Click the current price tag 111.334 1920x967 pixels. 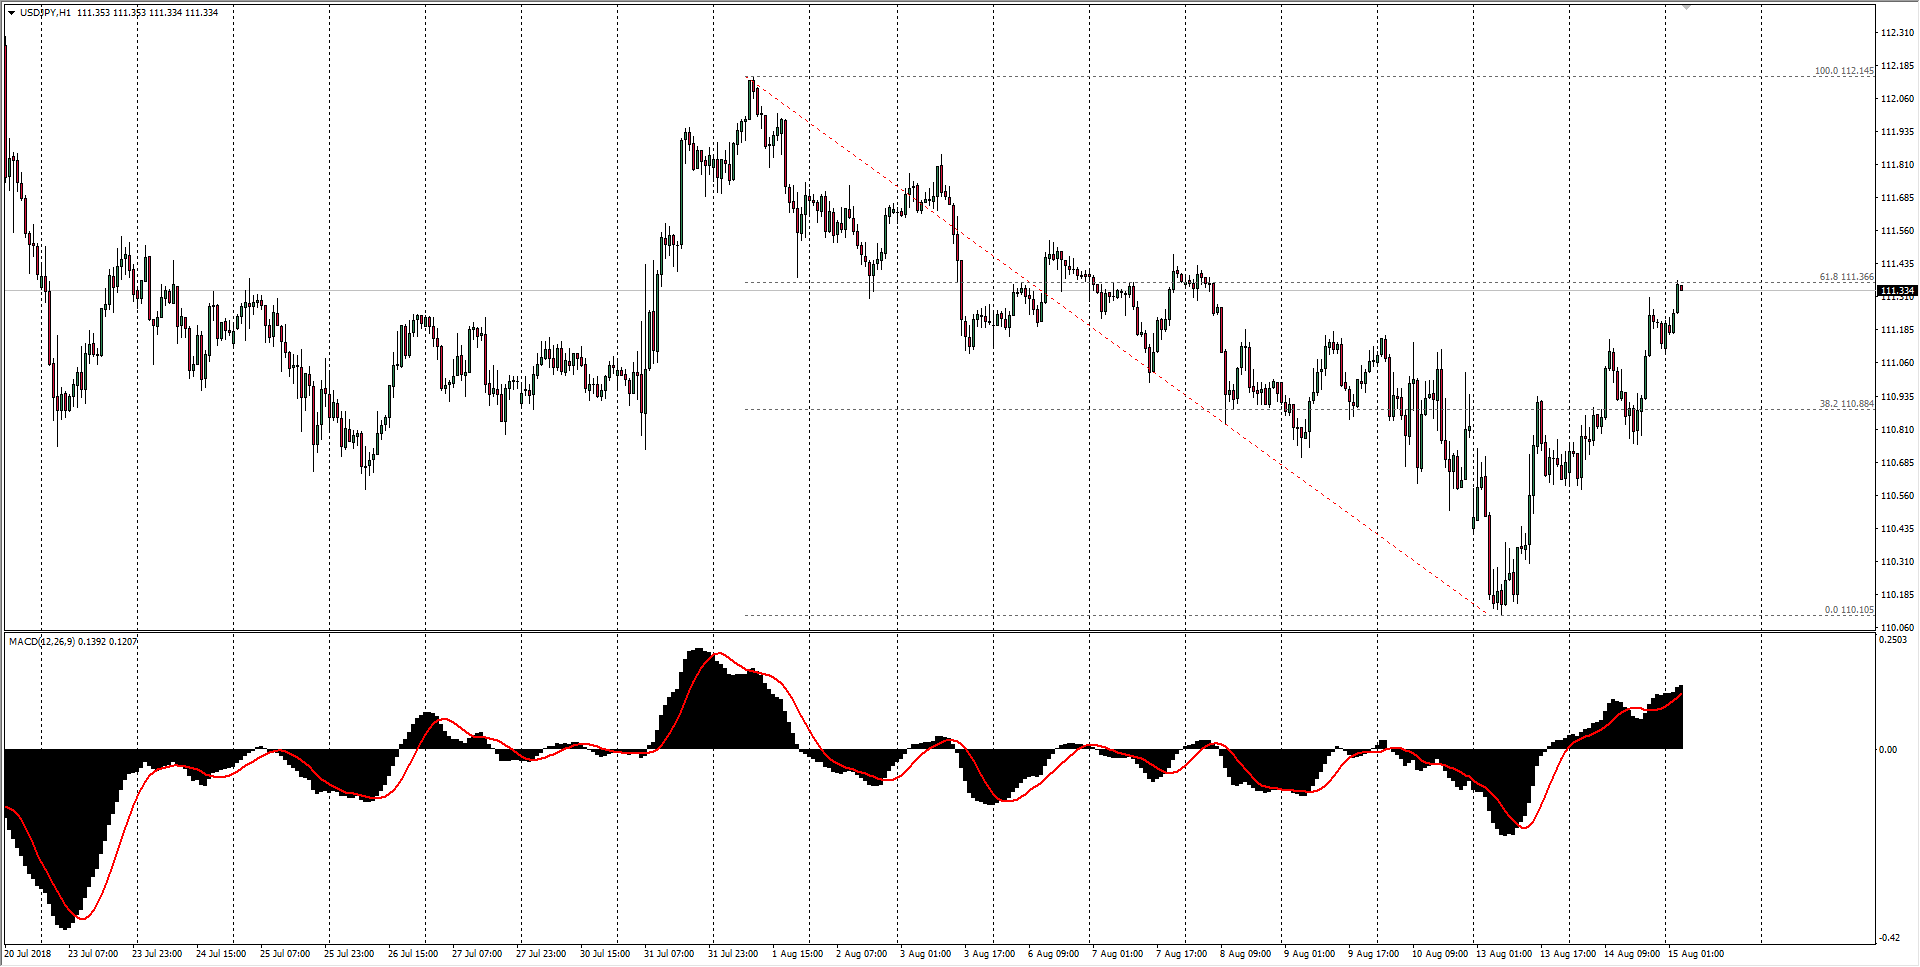(1897, 291)
